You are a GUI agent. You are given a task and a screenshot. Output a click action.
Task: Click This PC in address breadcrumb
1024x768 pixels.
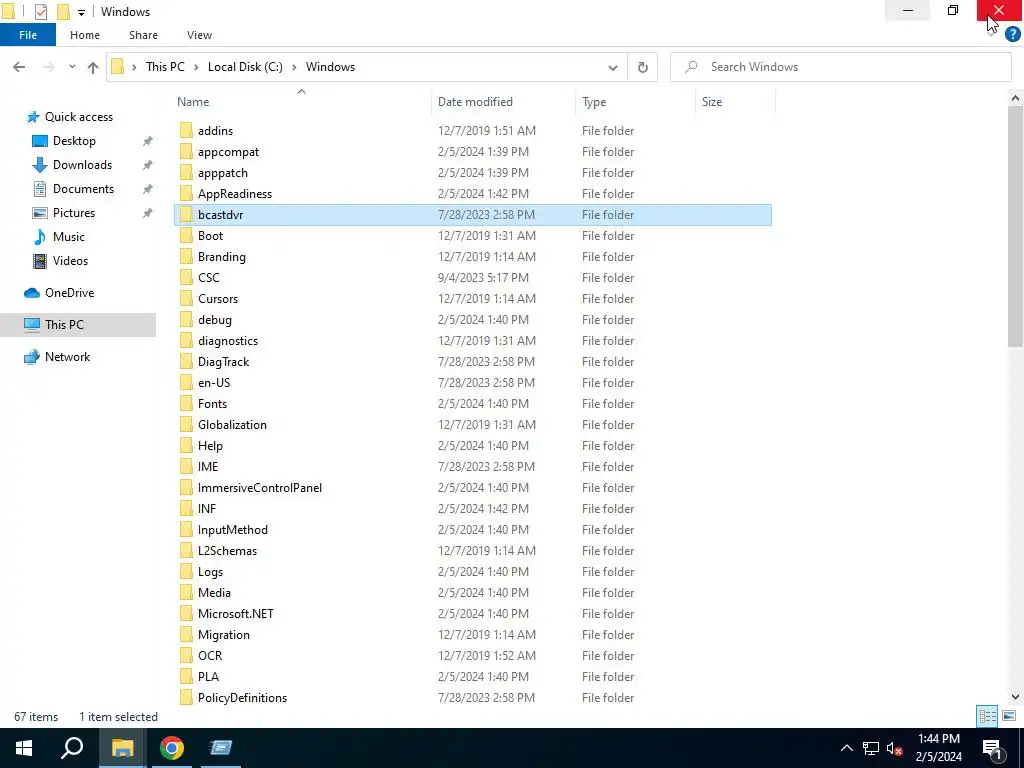[165, 67]
